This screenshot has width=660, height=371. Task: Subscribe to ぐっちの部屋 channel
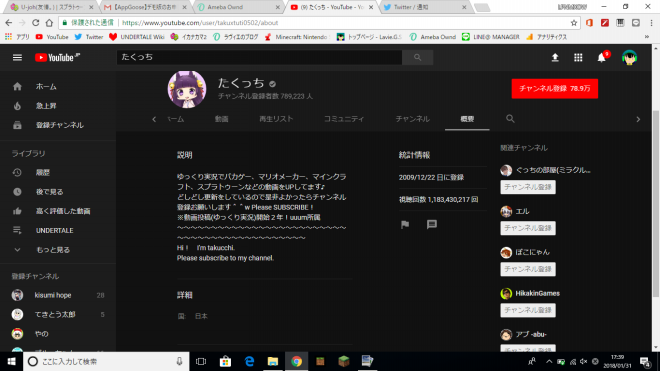click(528, 187)
